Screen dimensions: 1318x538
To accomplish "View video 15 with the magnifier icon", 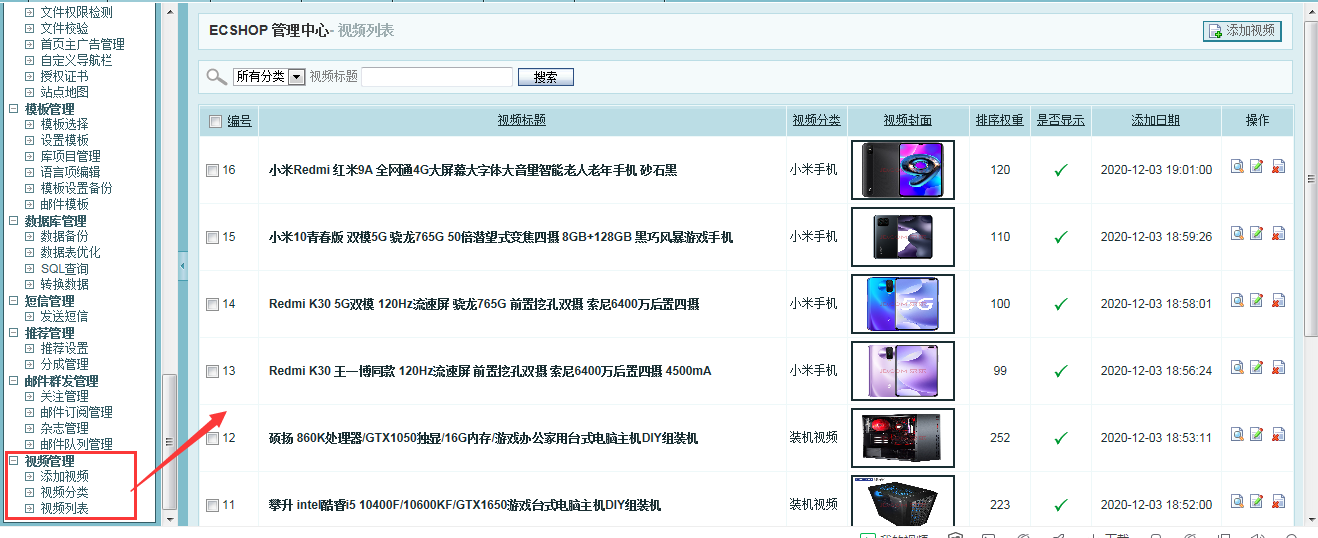I will [1237, 234].
